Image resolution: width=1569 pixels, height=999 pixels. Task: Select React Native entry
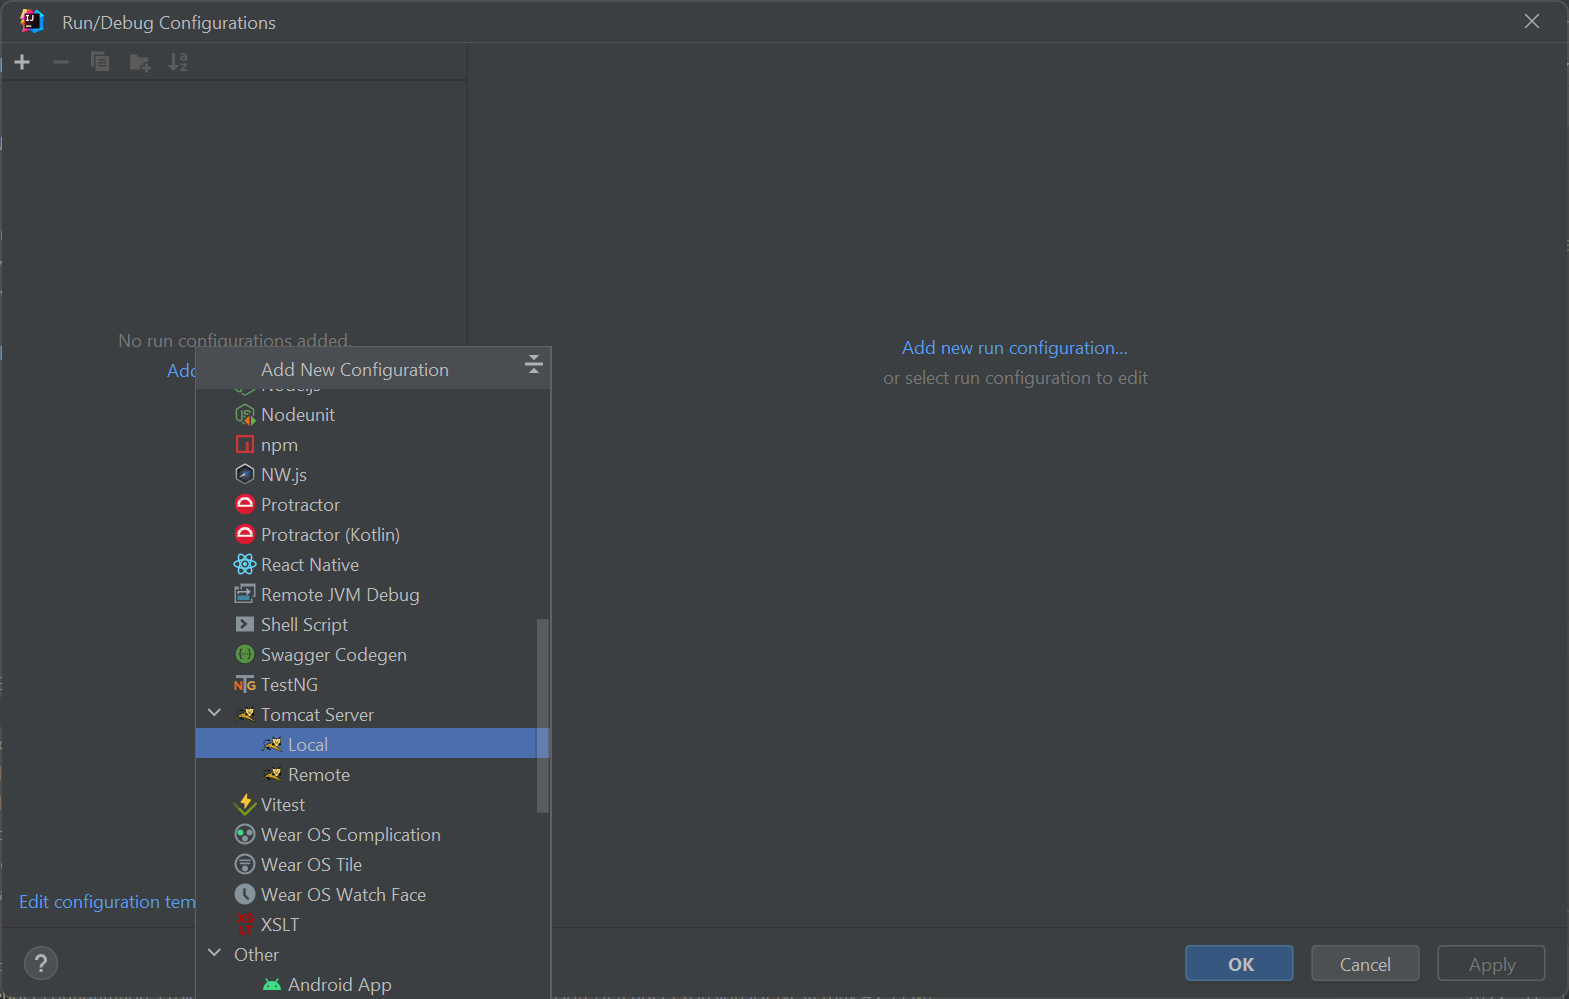366,564
